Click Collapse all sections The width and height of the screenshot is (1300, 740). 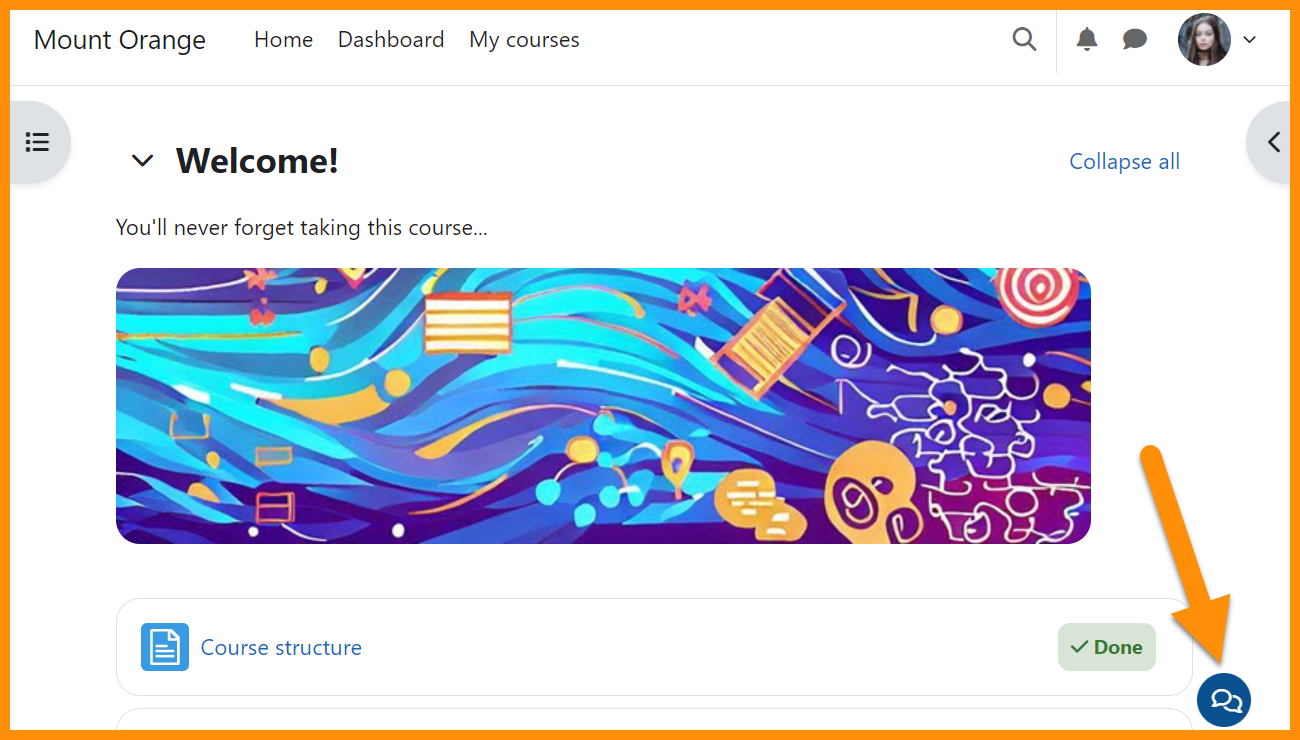click(1124, 161)
